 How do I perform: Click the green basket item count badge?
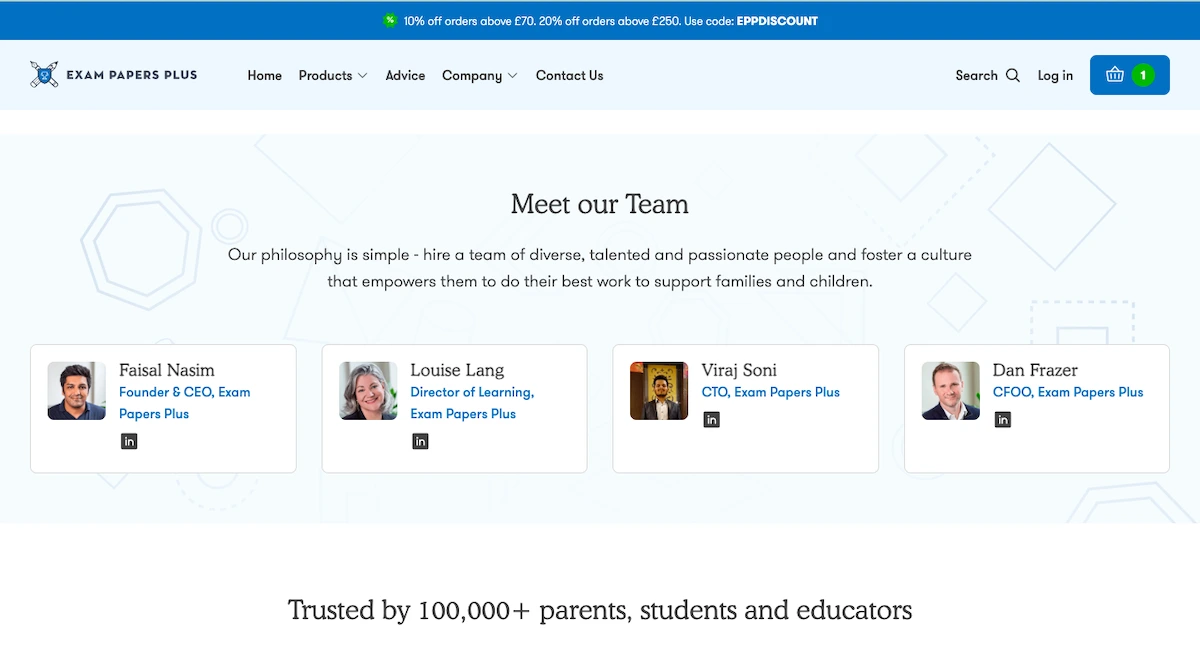coord(1143,75)
